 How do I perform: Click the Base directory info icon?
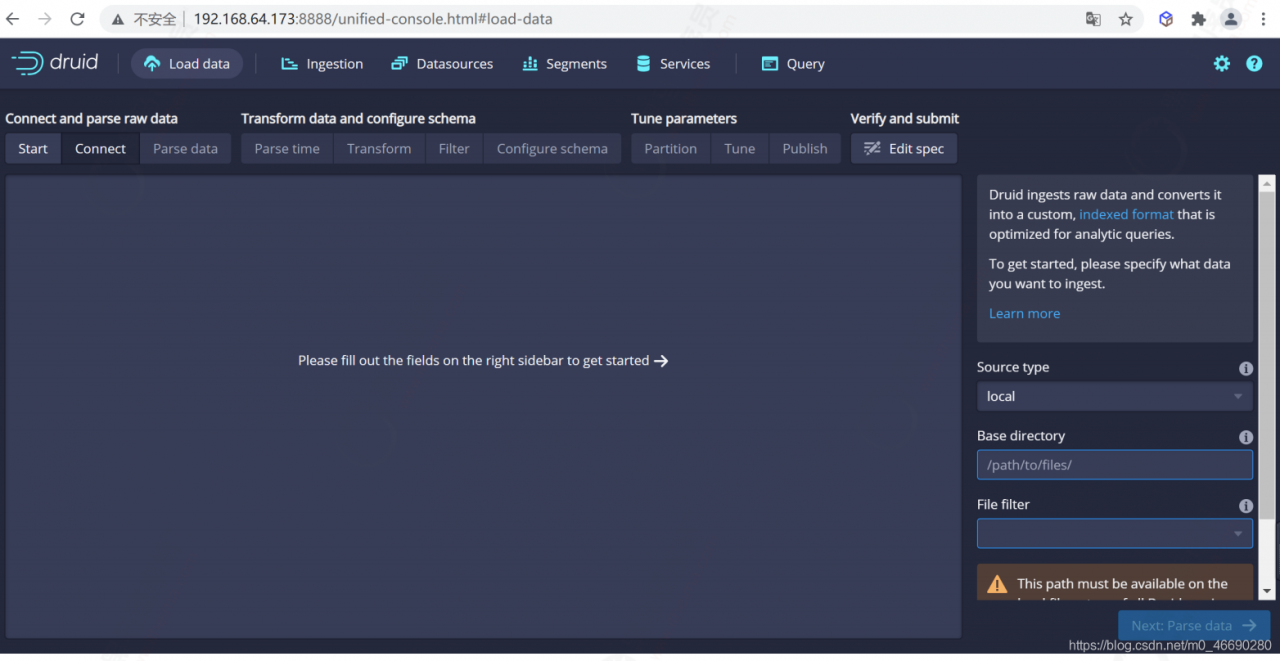(x=1246, y=437)
